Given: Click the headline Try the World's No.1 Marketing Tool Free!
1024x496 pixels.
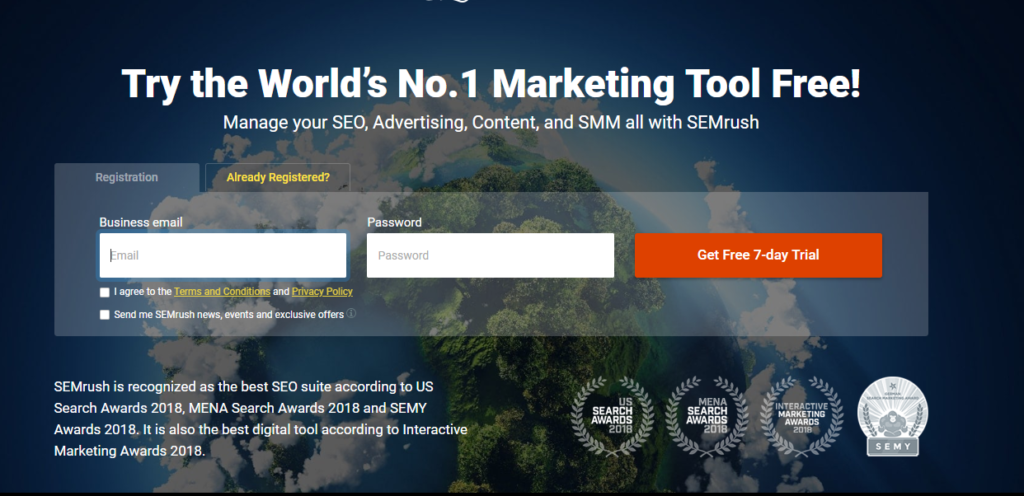Looking at the screenshot, I should [491, 84].
